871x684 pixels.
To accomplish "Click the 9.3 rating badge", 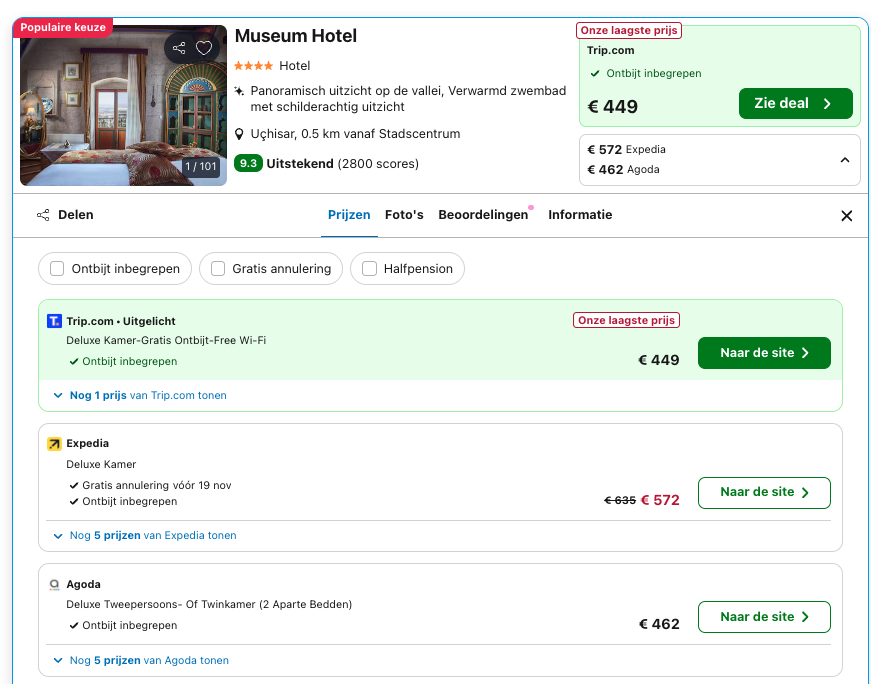I will tap(248, 163).
